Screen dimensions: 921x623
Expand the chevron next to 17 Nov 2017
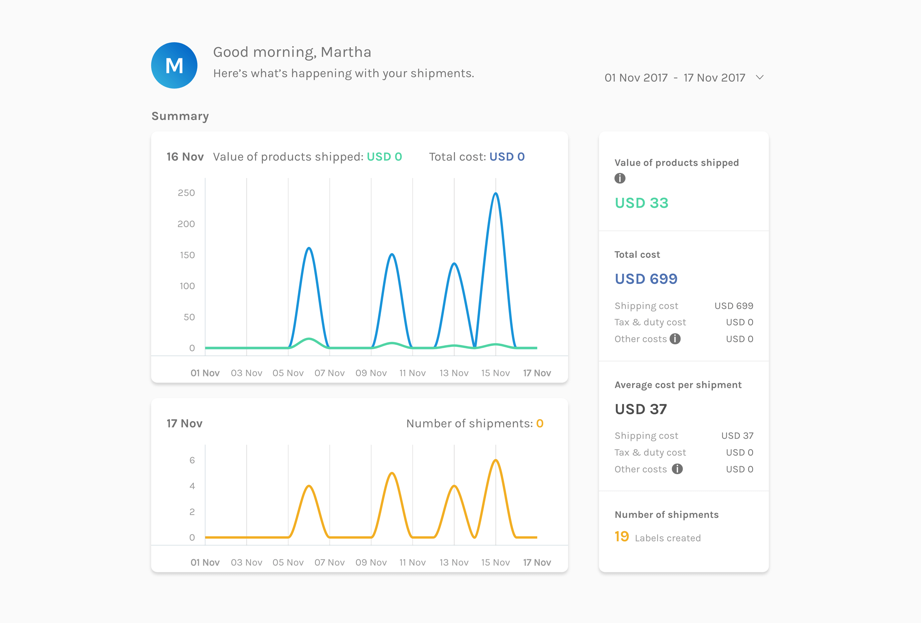pyautogui.click(x=760, y=77)
